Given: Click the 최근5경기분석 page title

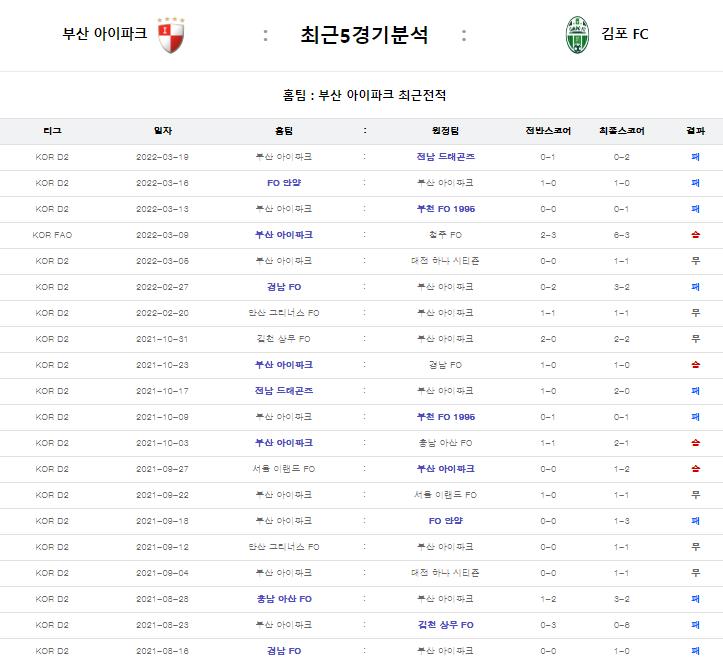Looking at the screenshot, I should [x=364, y=35].
